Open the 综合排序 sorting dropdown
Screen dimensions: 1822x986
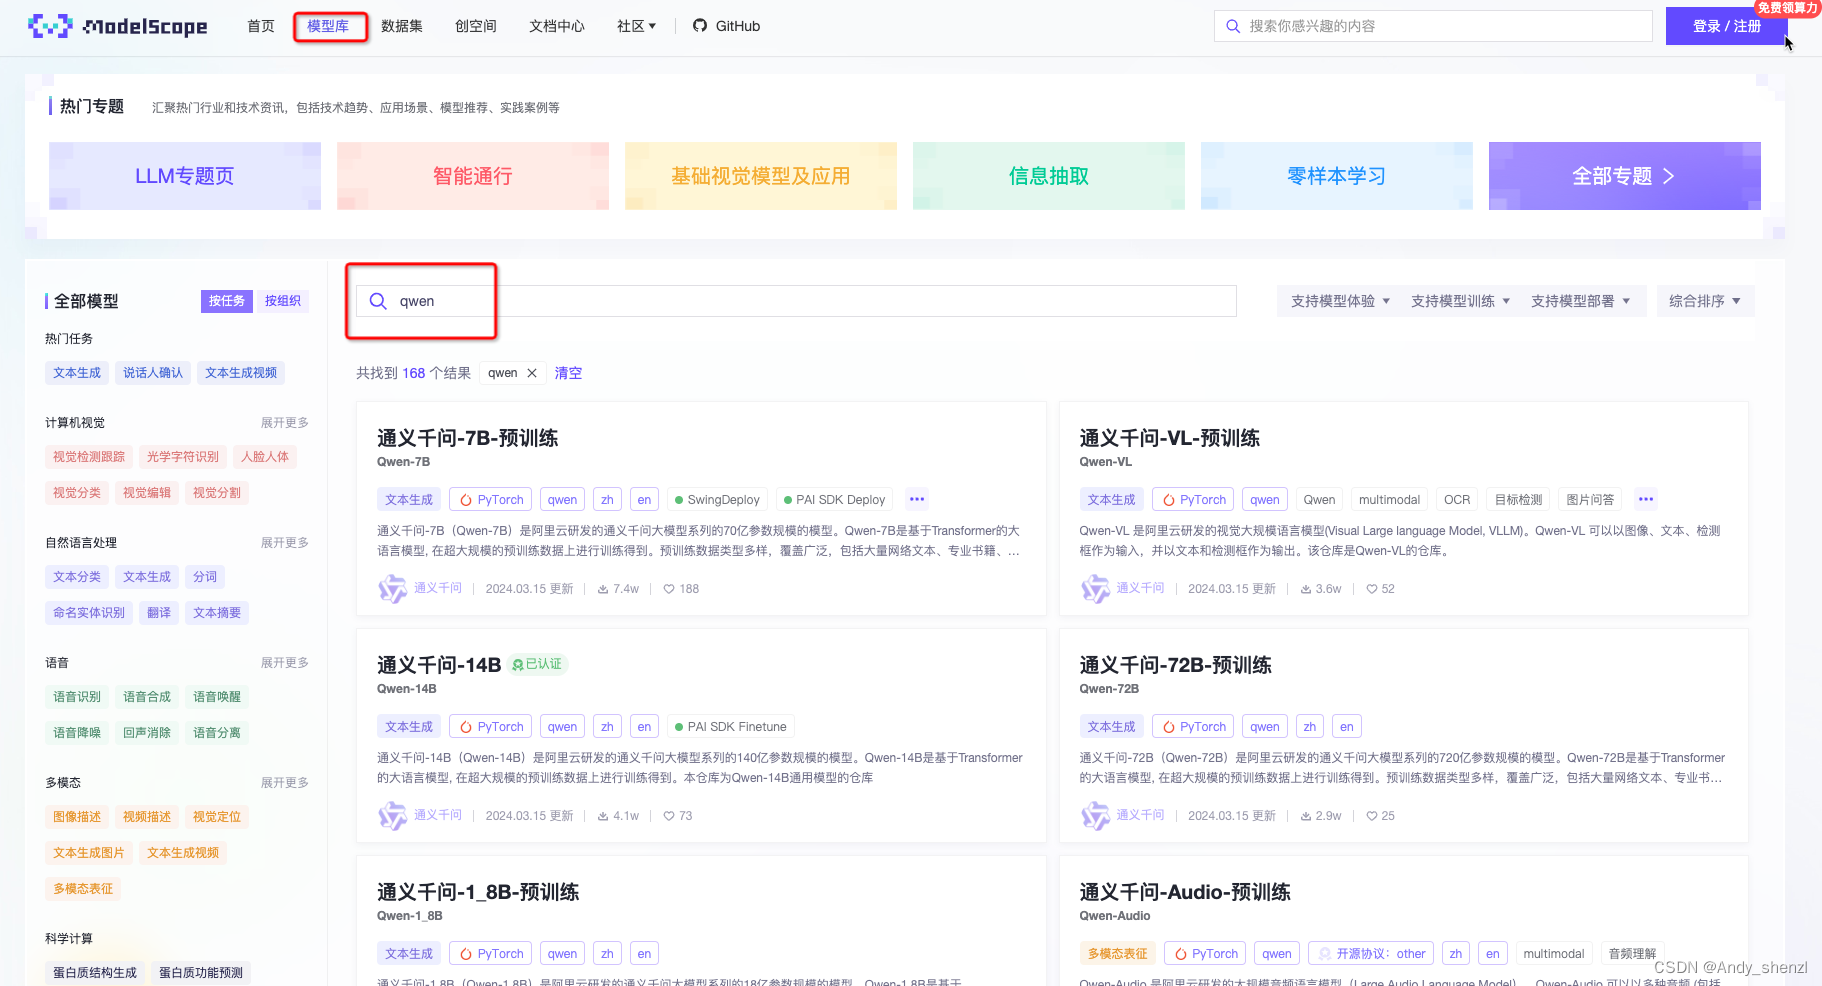[x=1704, y=301]
